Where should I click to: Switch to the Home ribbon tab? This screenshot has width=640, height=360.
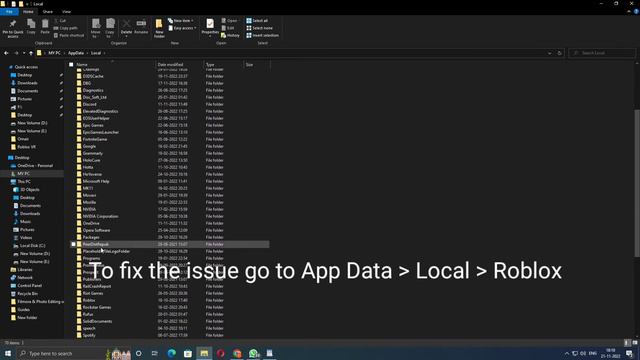[28, 12]
